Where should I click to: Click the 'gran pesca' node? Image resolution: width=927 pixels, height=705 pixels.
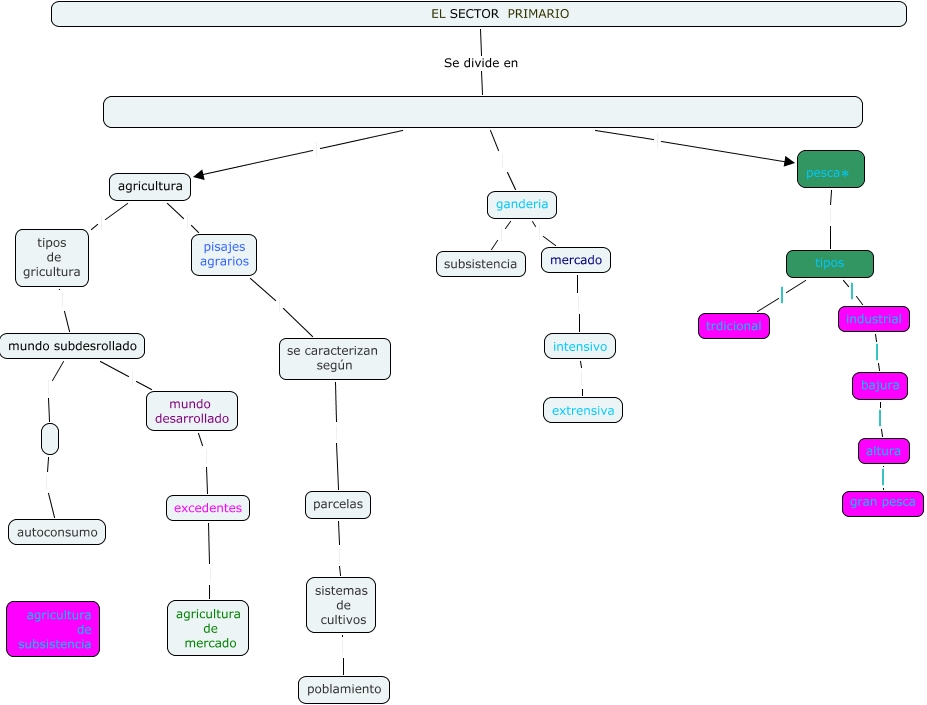pos(882,503)
